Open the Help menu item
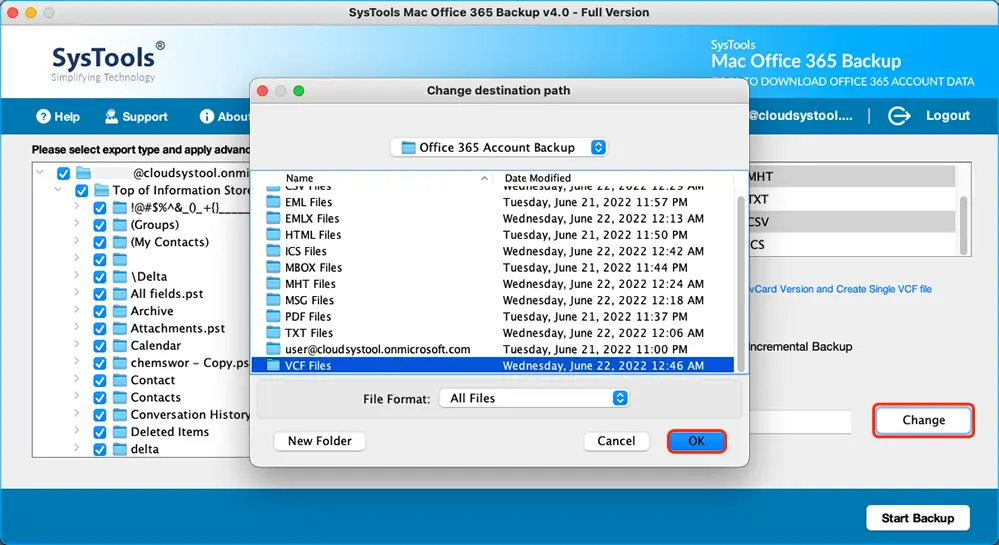This screenshot has height=545, width=999. click(x=58, y=117)
